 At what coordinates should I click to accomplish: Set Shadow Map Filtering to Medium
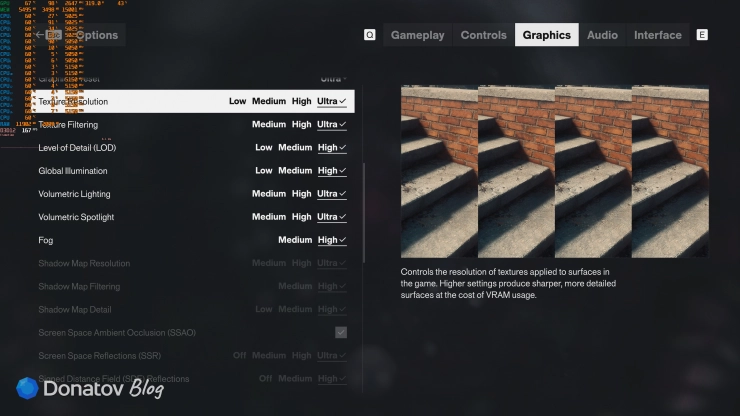(295, 286)
